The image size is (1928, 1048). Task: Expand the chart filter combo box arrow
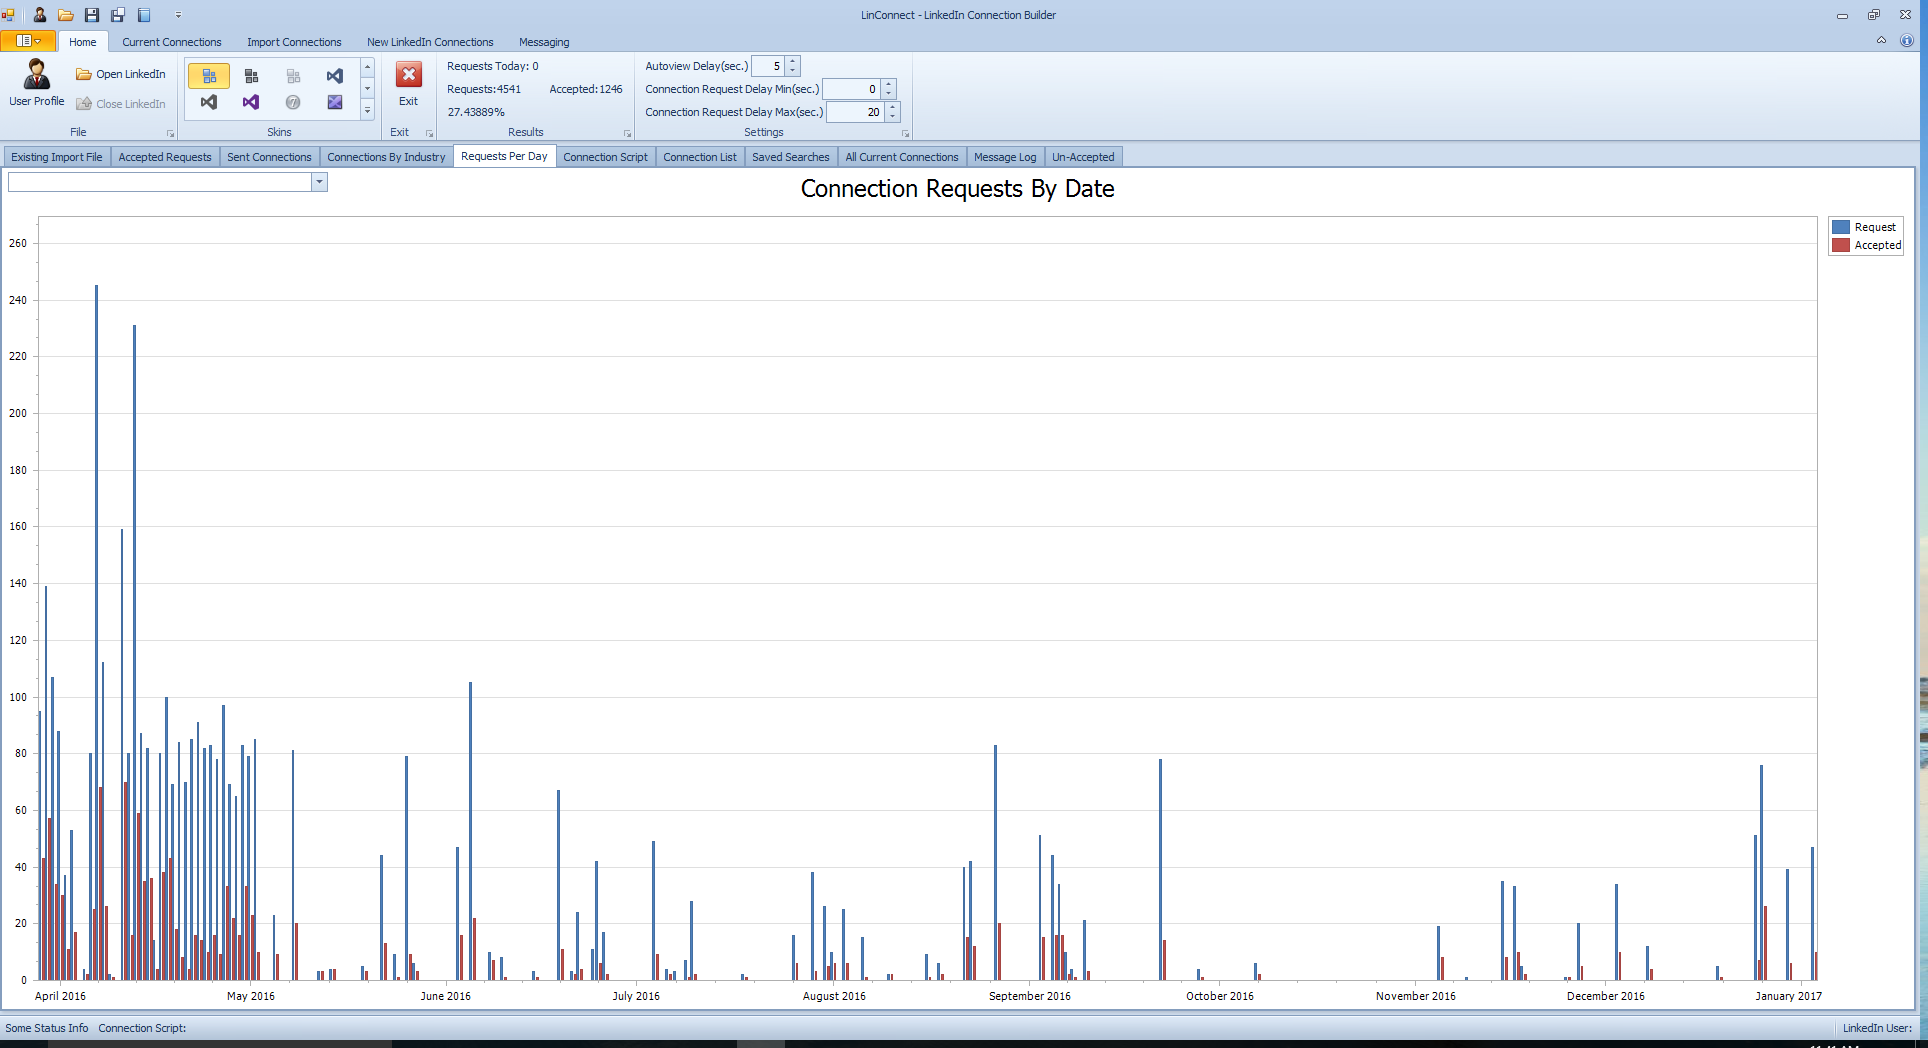[x=319, y=182]
